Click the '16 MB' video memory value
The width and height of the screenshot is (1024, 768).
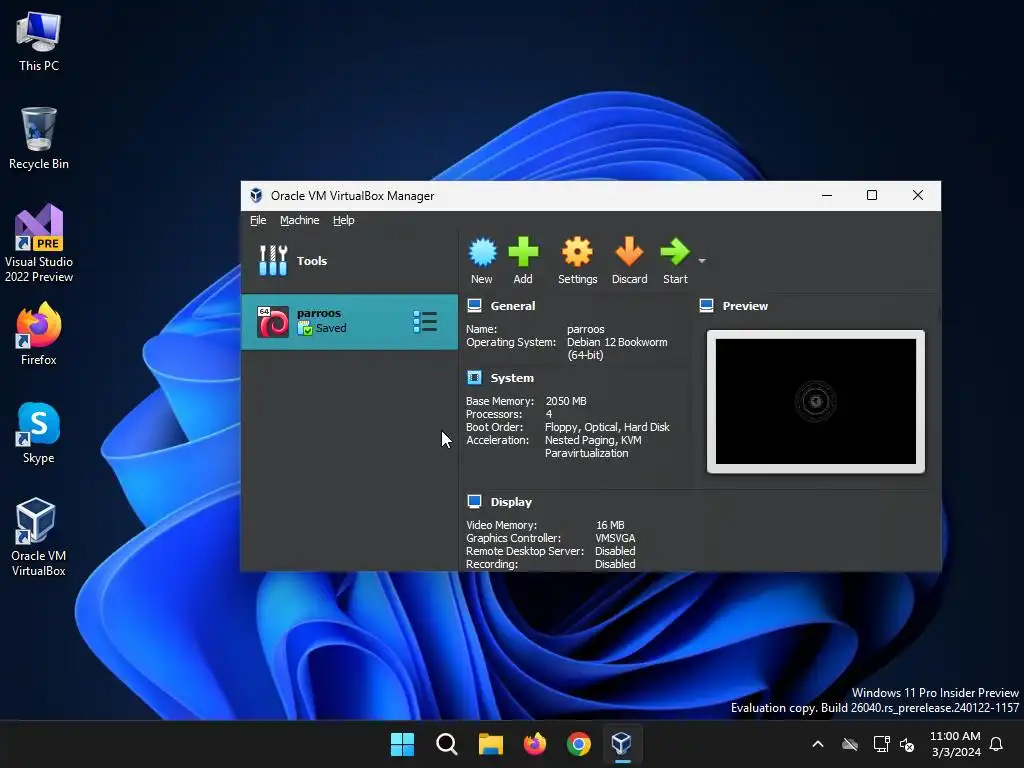tap(610, 525)
